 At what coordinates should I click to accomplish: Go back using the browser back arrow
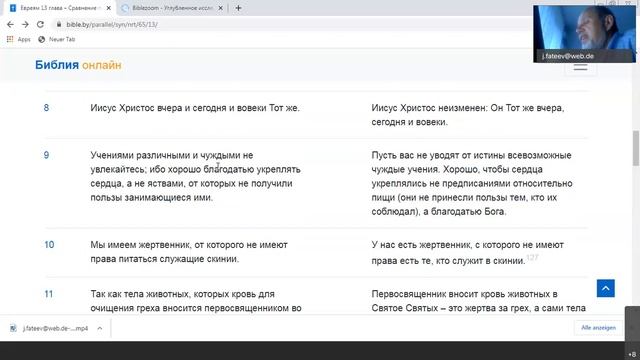pos(10,24)
